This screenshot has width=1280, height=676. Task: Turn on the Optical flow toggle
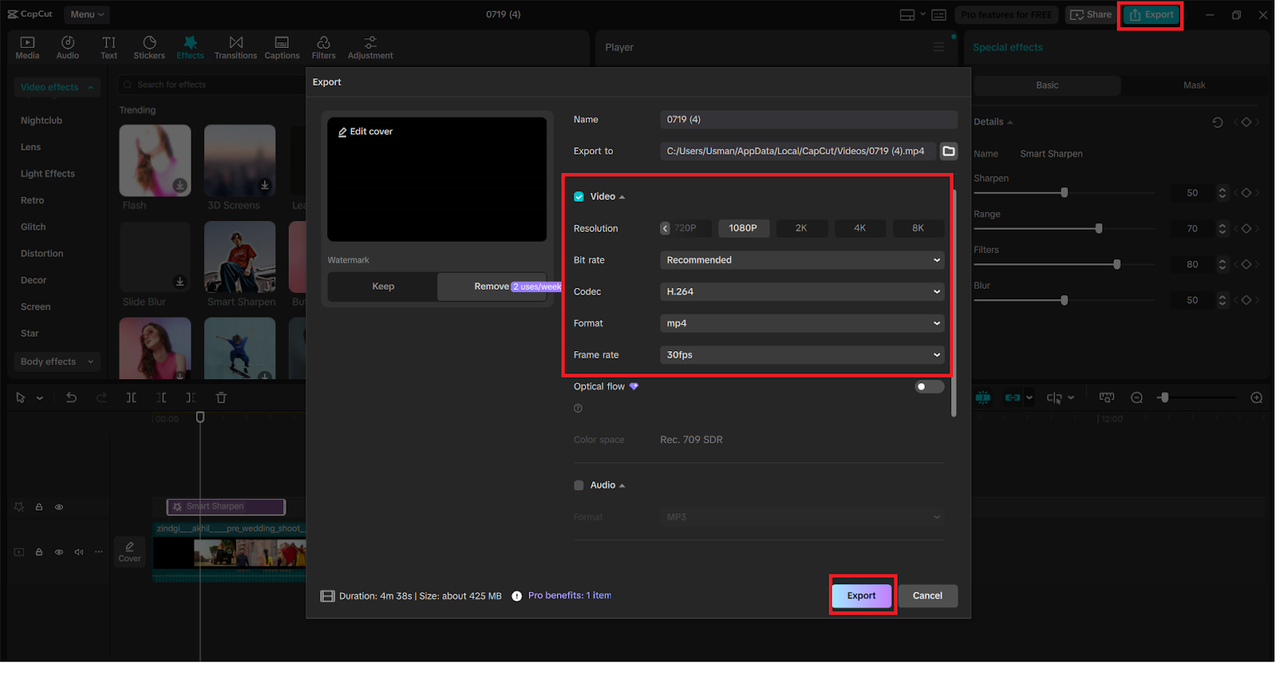point(929,387)
